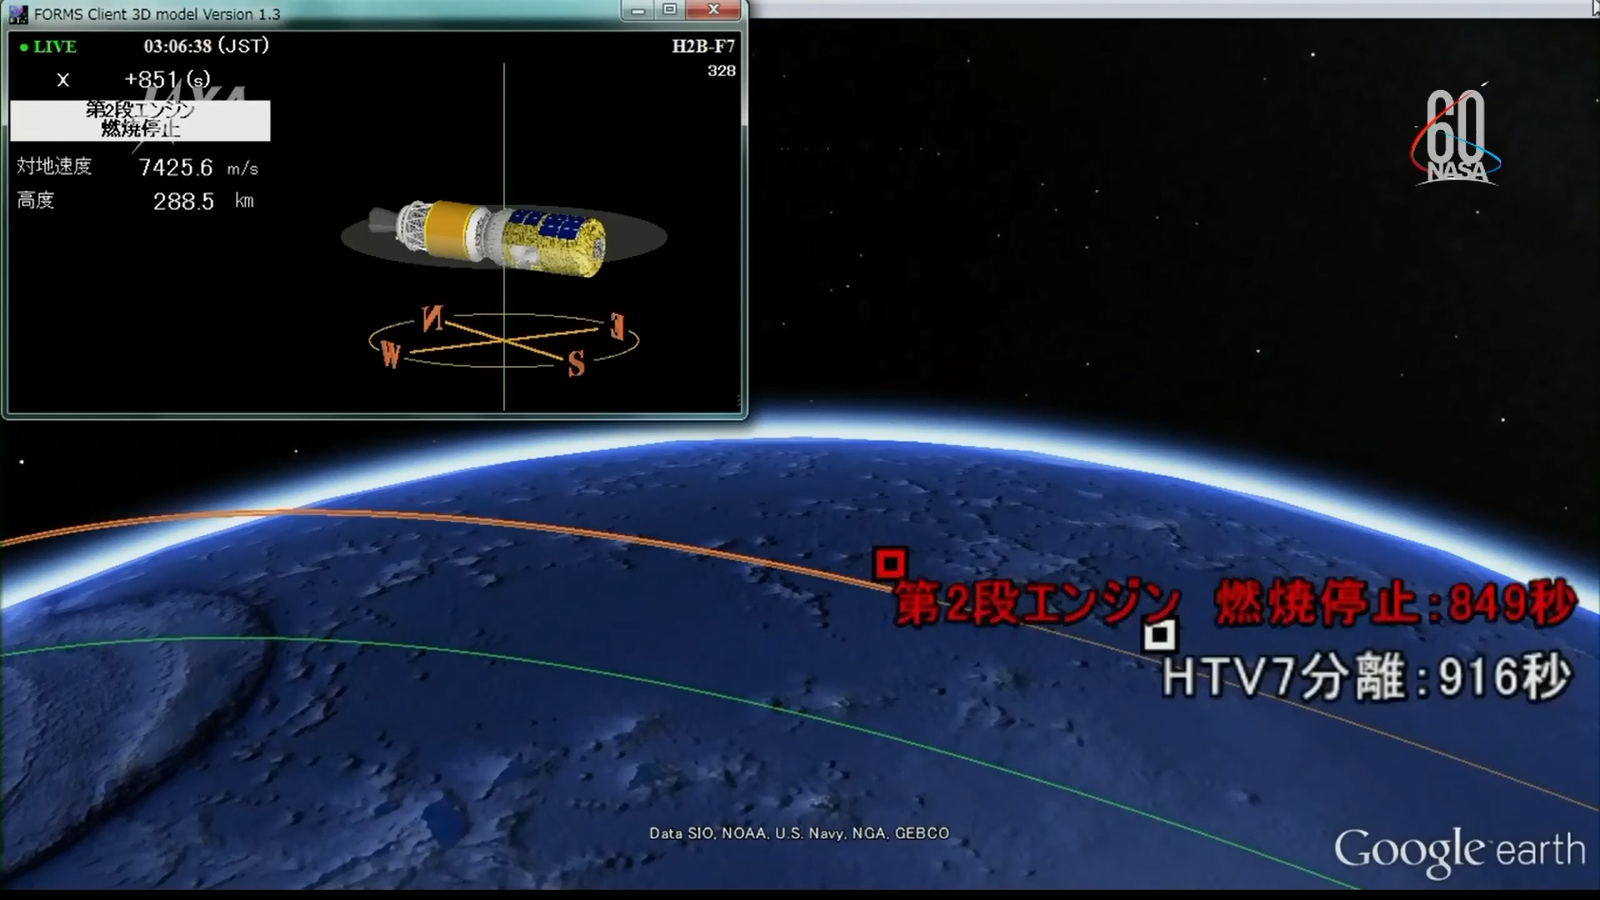Select the N letter on the compass

click(x=432, y=319)
